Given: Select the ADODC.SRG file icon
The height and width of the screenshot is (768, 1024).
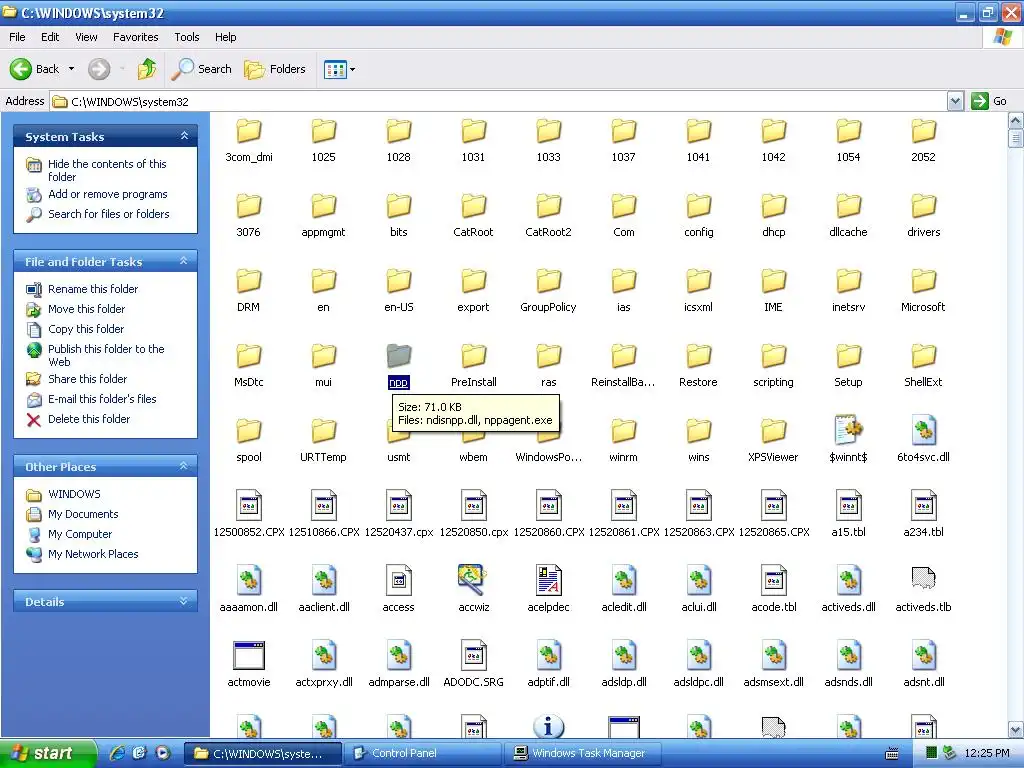Looking at the screenshot, I should [x=473, y=655].
